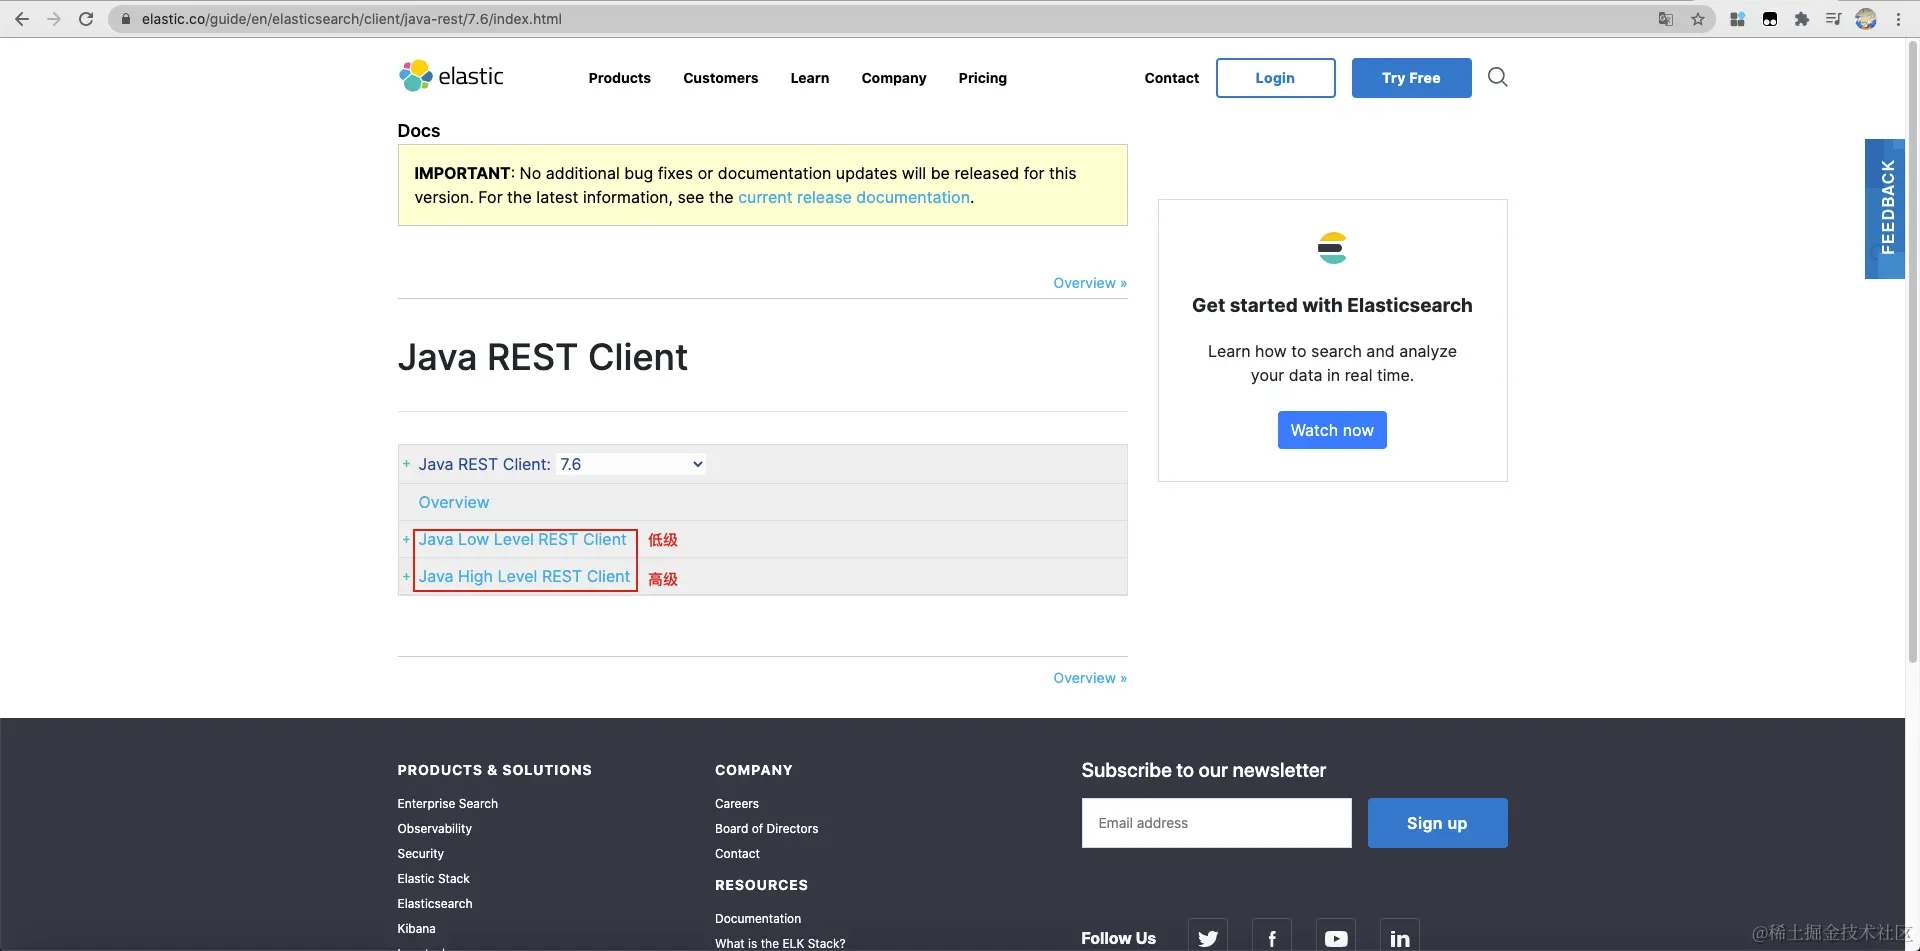Expand the Java REST Client section plus
This screenshot has height=951, width=1920.
click(x=406, y=464)
